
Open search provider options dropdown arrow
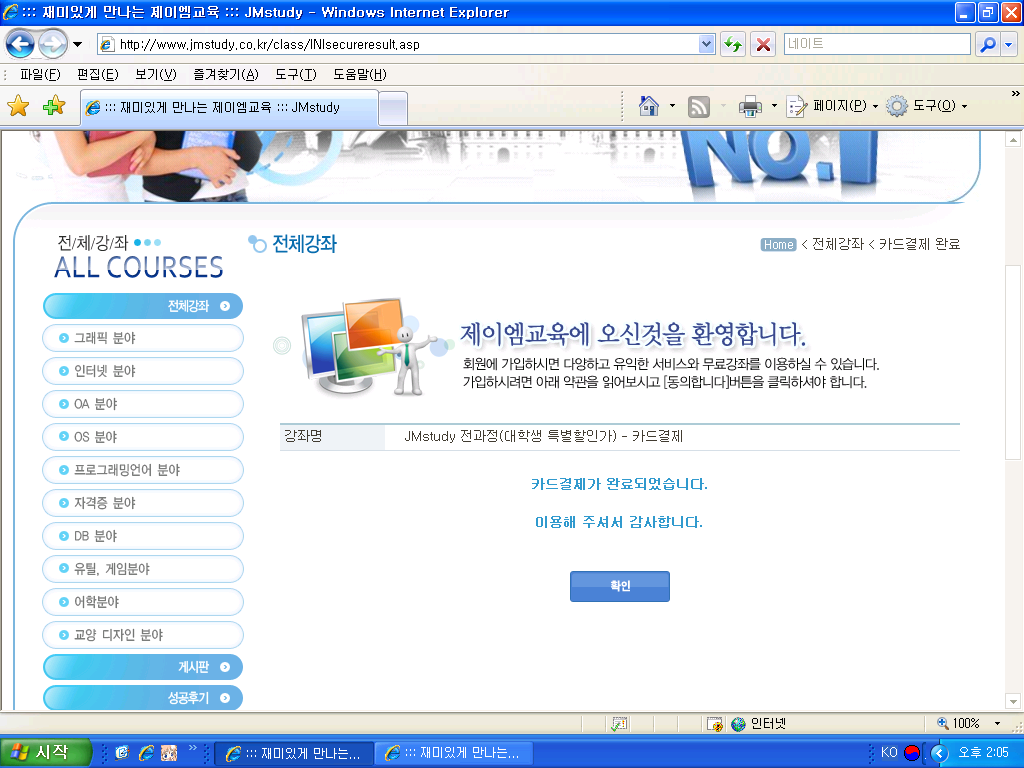pos(1010,44)
